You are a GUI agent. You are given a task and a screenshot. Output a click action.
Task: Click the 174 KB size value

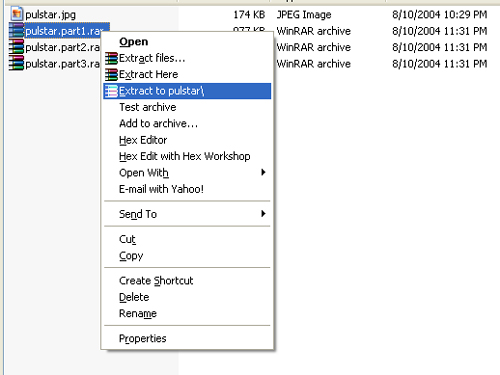(x=249, y=14)
